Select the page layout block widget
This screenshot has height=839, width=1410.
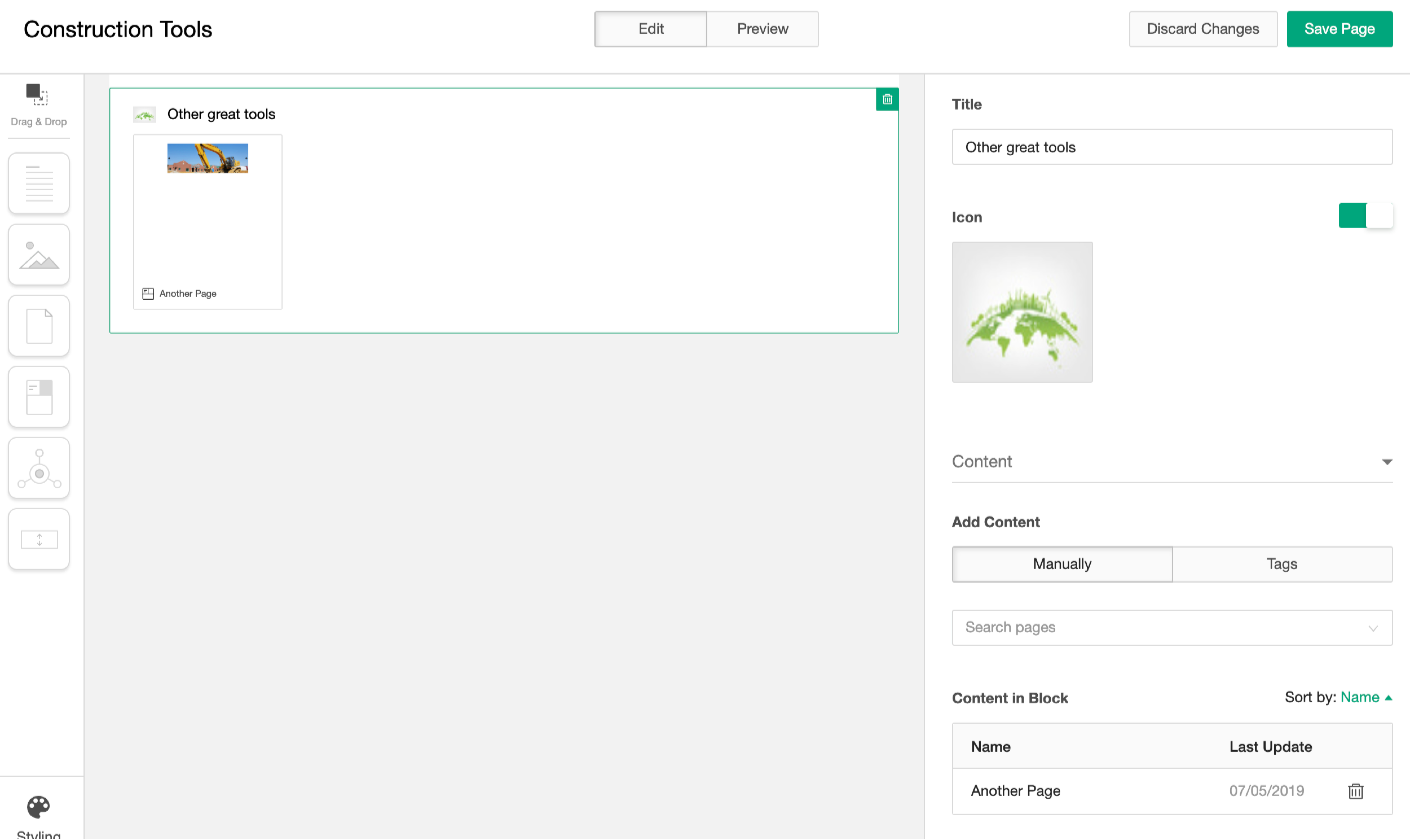pyautogui.click(x=39, y=397)
